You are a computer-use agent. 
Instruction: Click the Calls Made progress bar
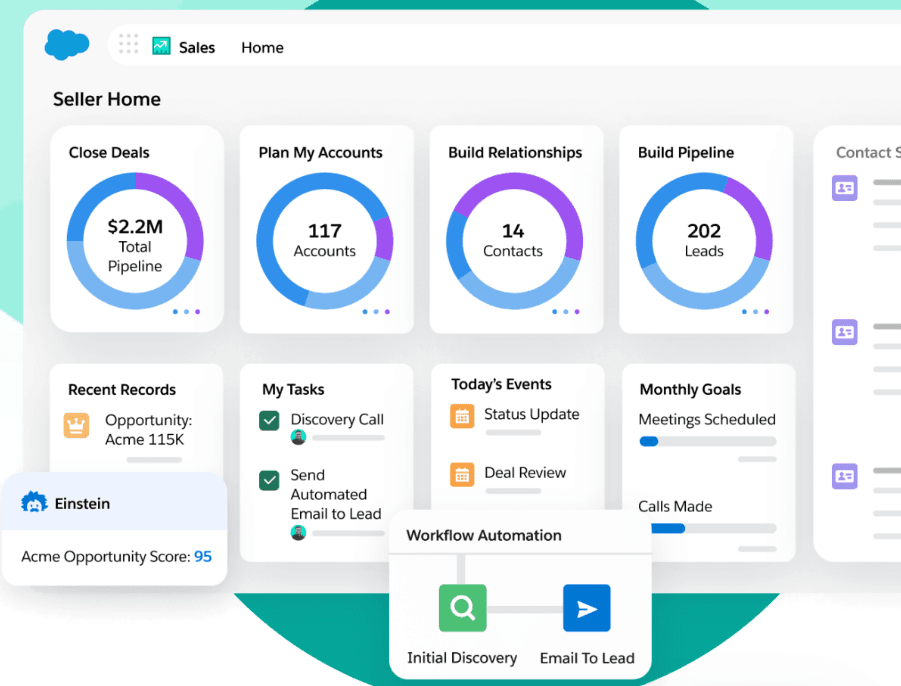coord(713,528)
